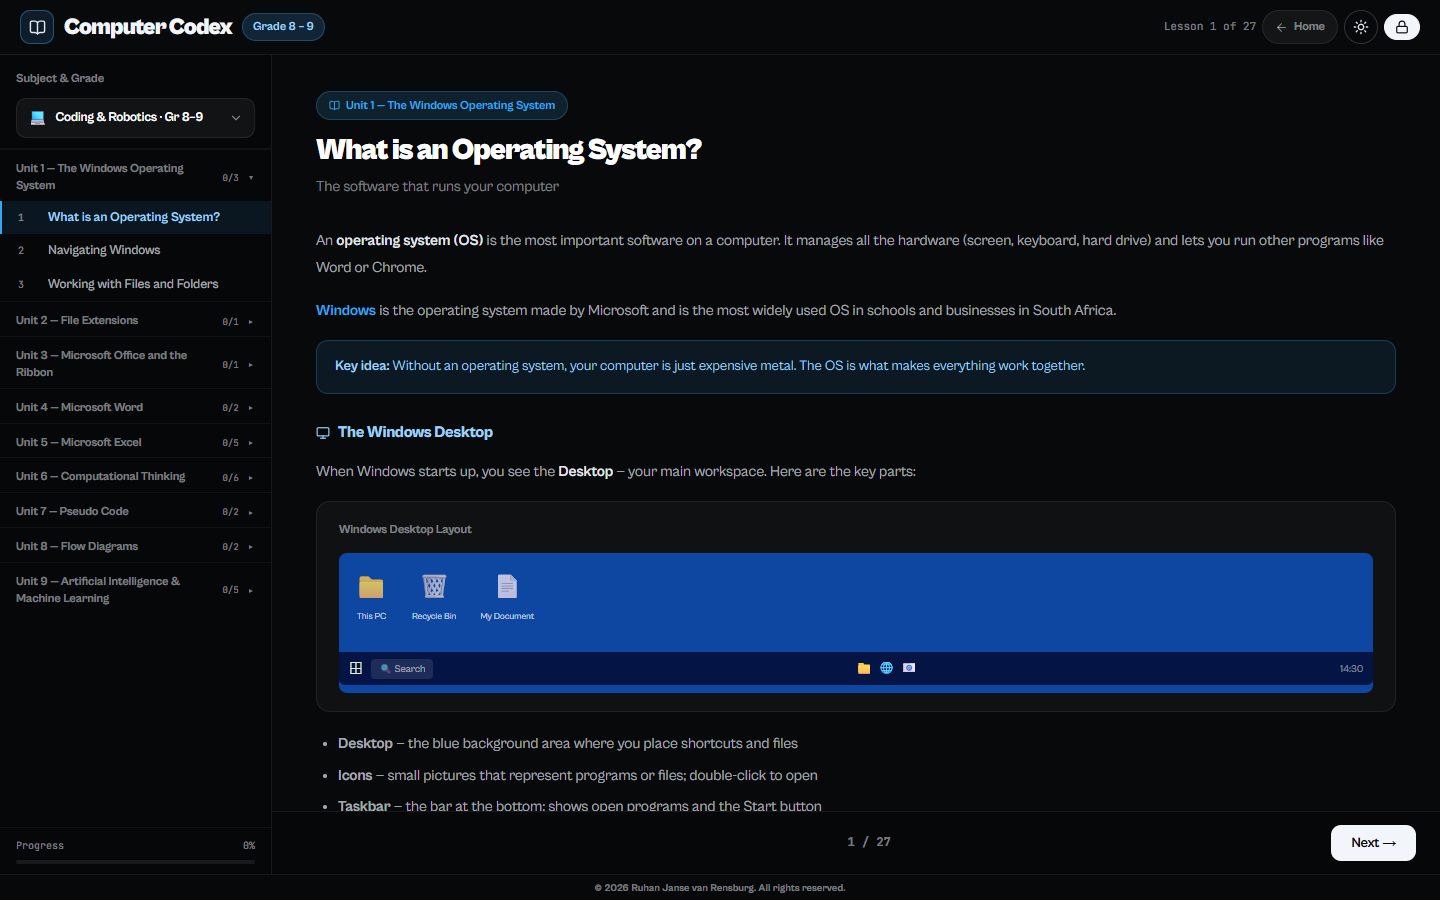Expand Unit 4 — Microsoft Word
The width and height of the screenshot is (1440, 900).
point(135,408)
